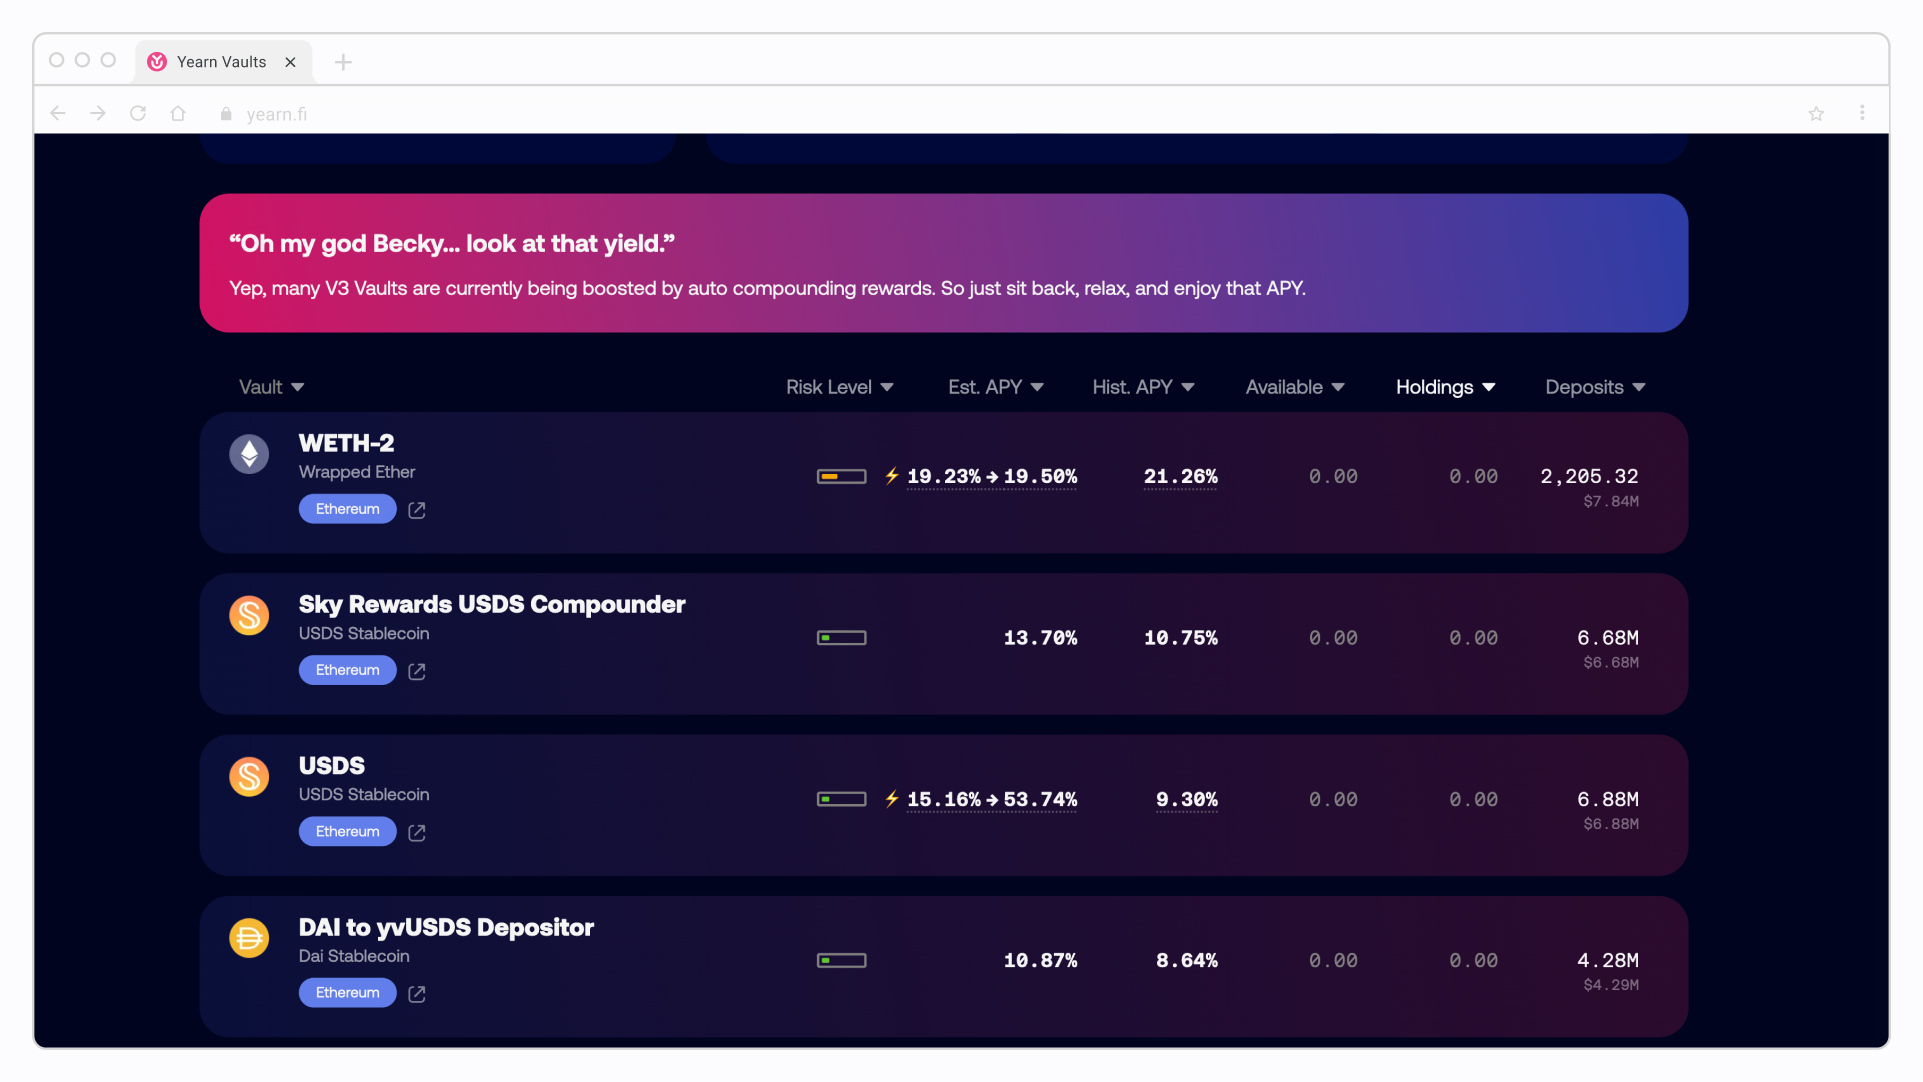The height and width of the screenshot is (1082, 1923).
Task: Go to browser home icon
Action: (178, 114)
